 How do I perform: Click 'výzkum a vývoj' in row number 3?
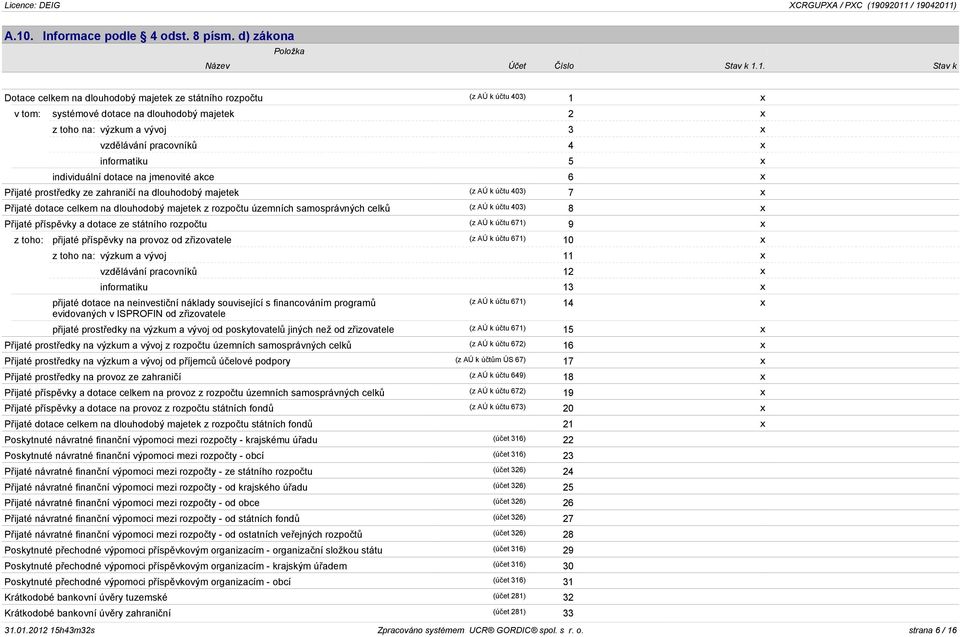pos(133,130)
